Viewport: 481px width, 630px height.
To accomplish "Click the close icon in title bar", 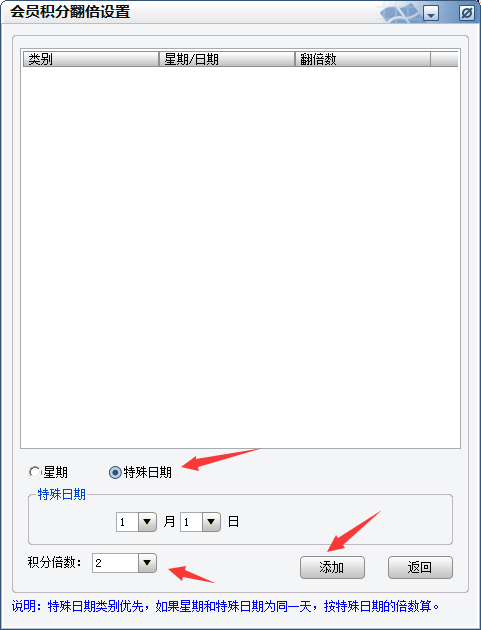I will tap(467, 13).
